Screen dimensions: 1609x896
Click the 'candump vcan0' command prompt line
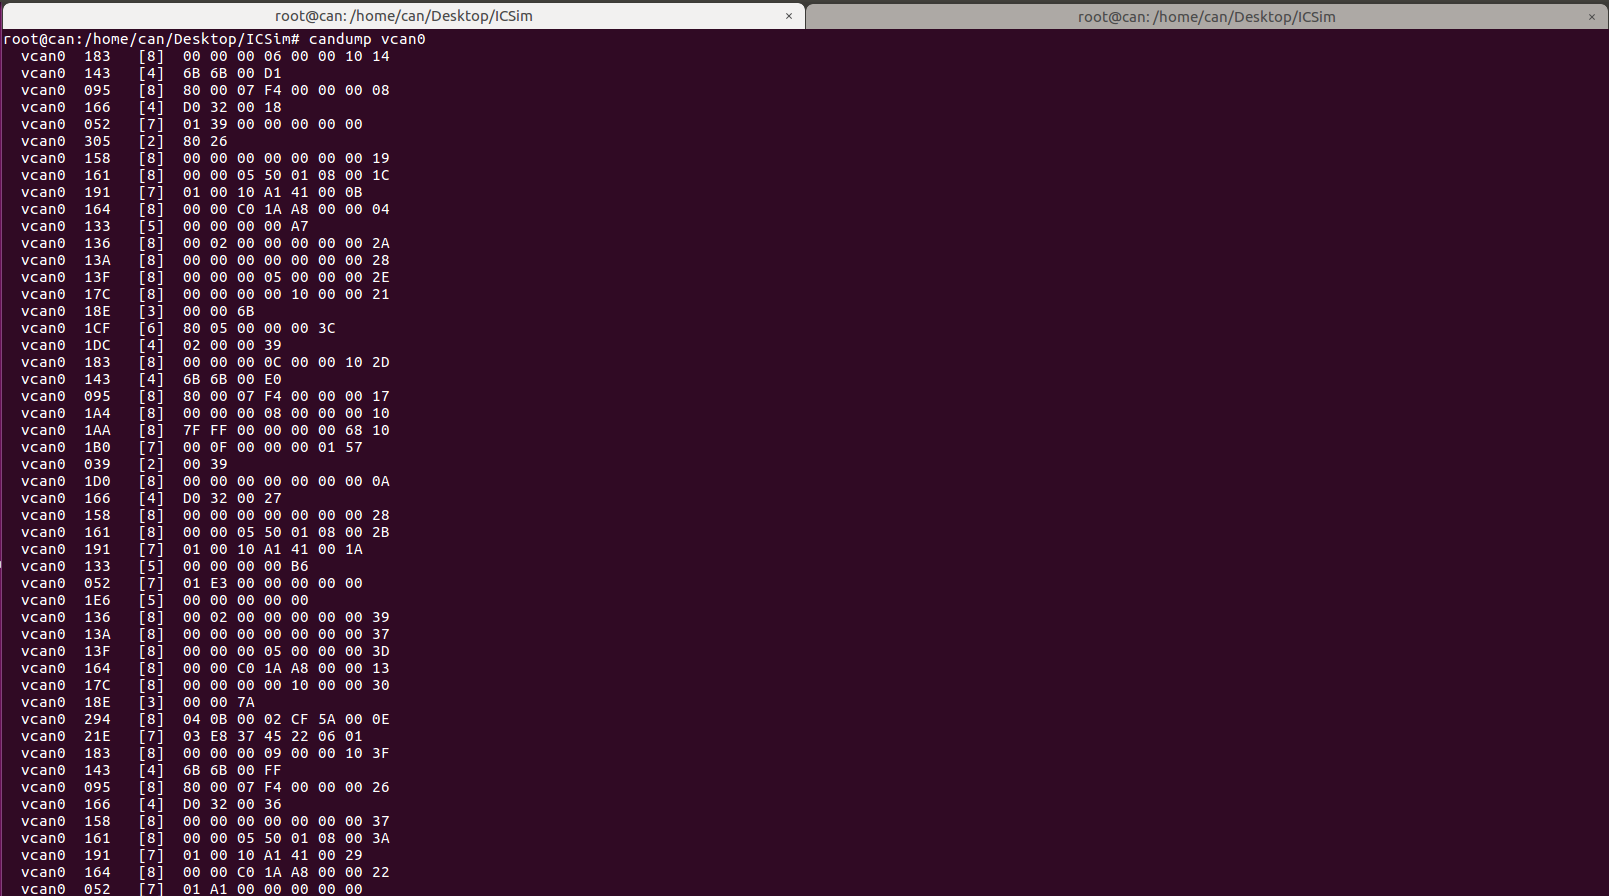coord(214,39)
